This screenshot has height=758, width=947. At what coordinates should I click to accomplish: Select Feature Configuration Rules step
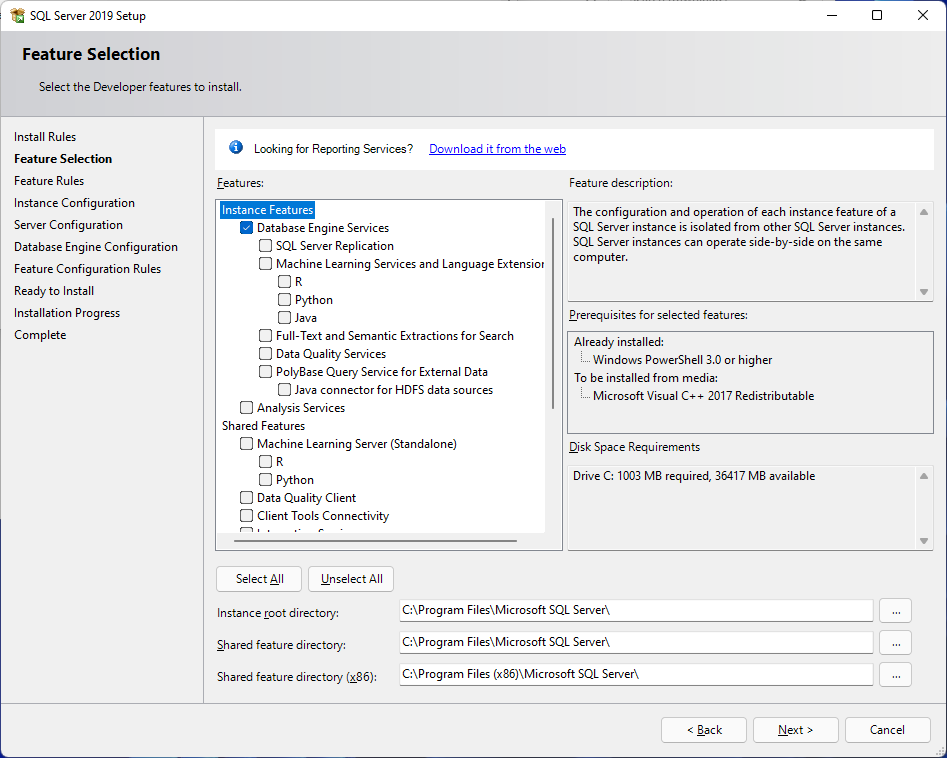(x=88, y=269)
